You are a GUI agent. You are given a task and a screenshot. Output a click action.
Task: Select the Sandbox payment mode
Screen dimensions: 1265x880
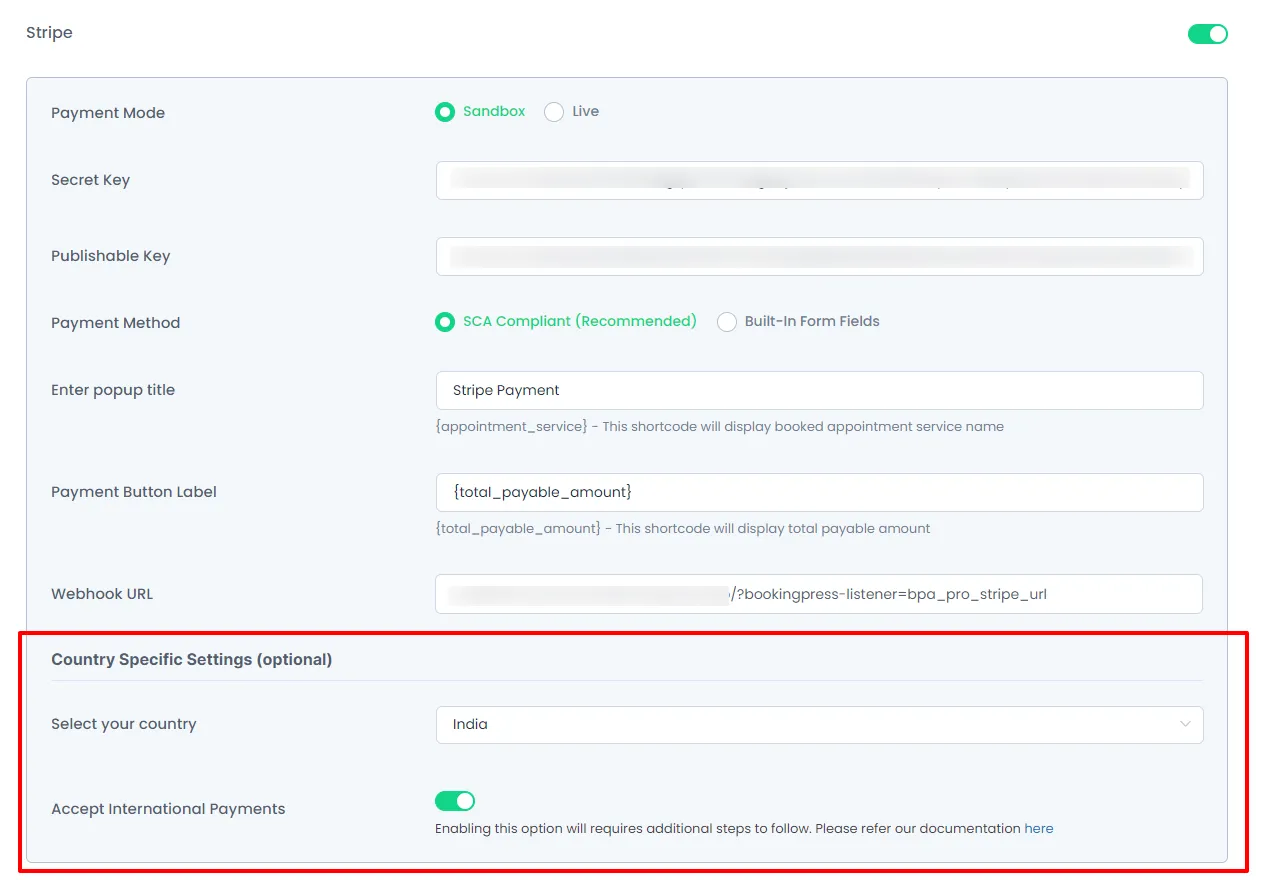click(445, 112)
